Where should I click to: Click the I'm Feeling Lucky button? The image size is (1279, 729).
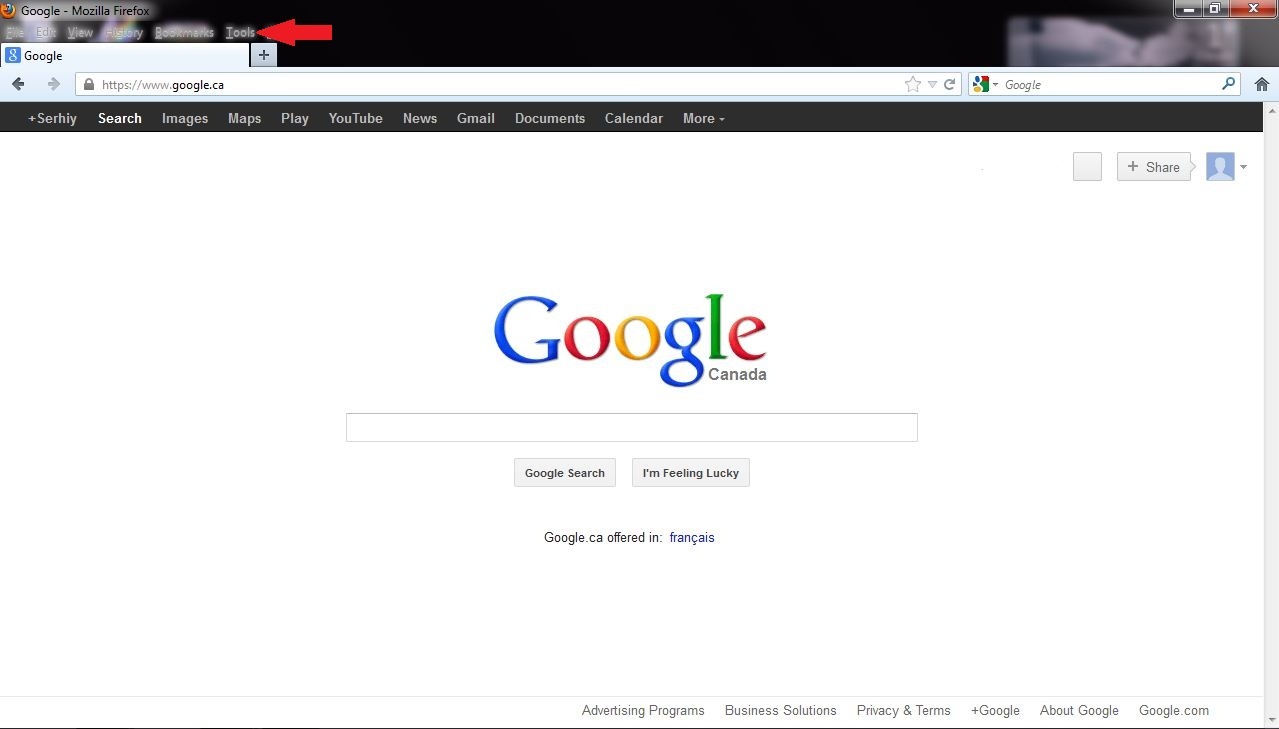691,473
